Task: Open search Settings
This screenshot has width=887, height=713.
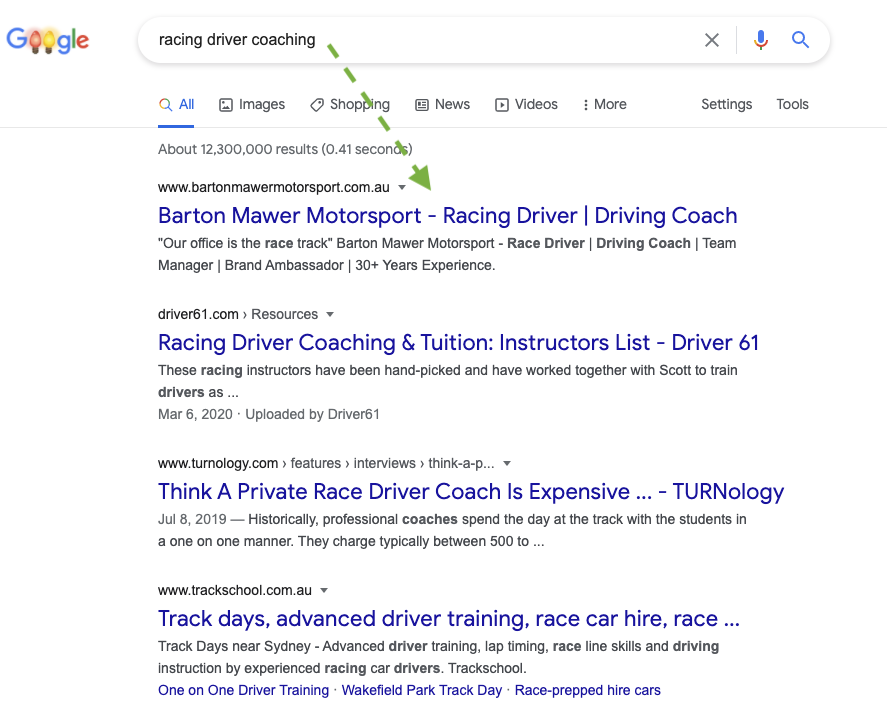Action: click(726, 105)
